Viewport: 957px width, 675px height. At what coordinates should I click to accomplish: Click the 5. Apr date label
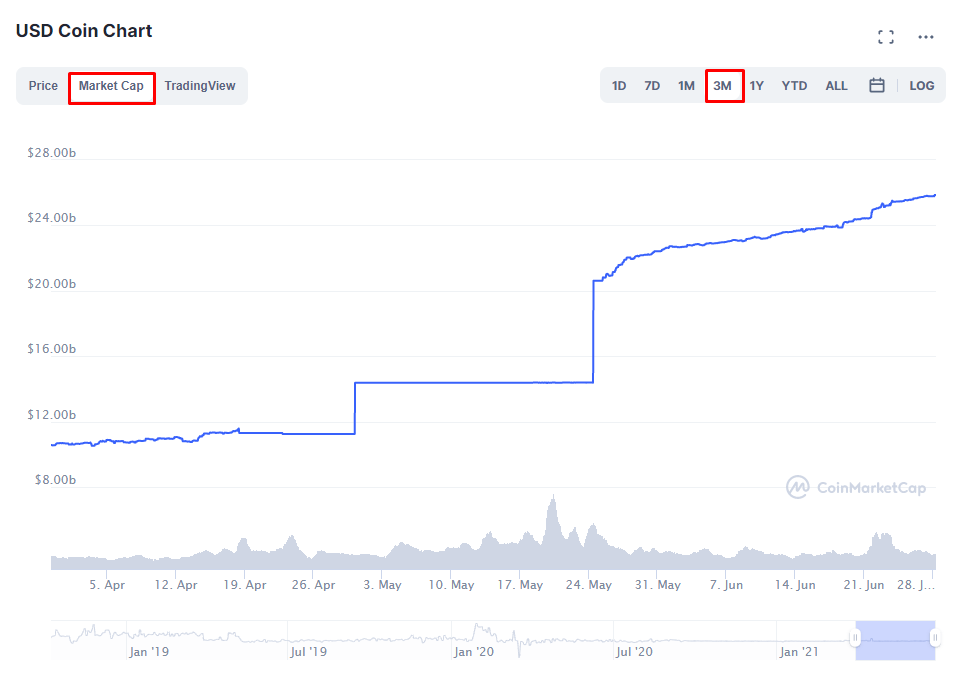click(107, 585)
